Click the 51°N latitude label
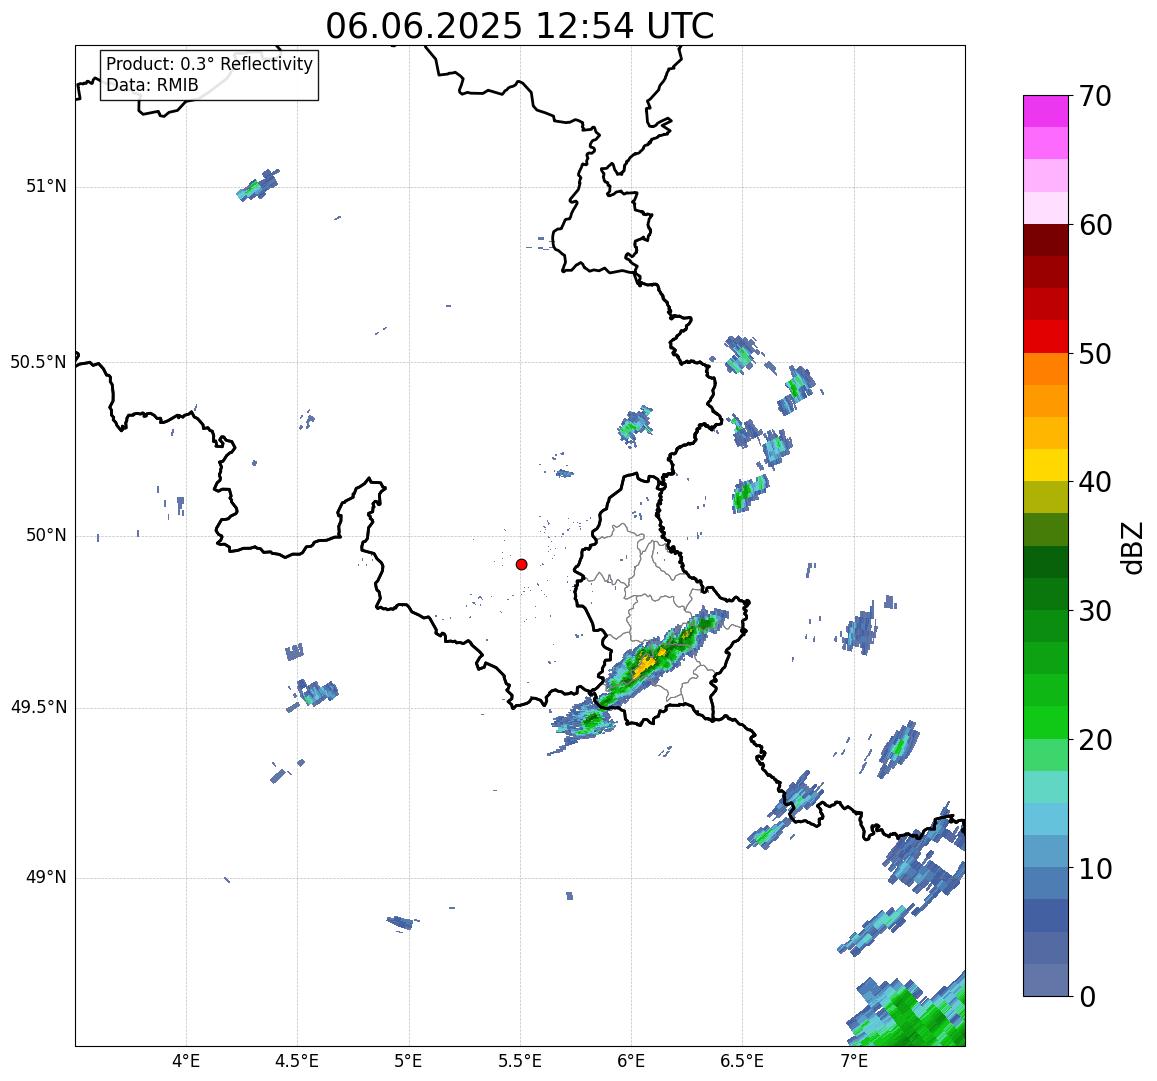Viewport: 1157px width, 1081px height. pyautogui.click(x=46, y=187)
